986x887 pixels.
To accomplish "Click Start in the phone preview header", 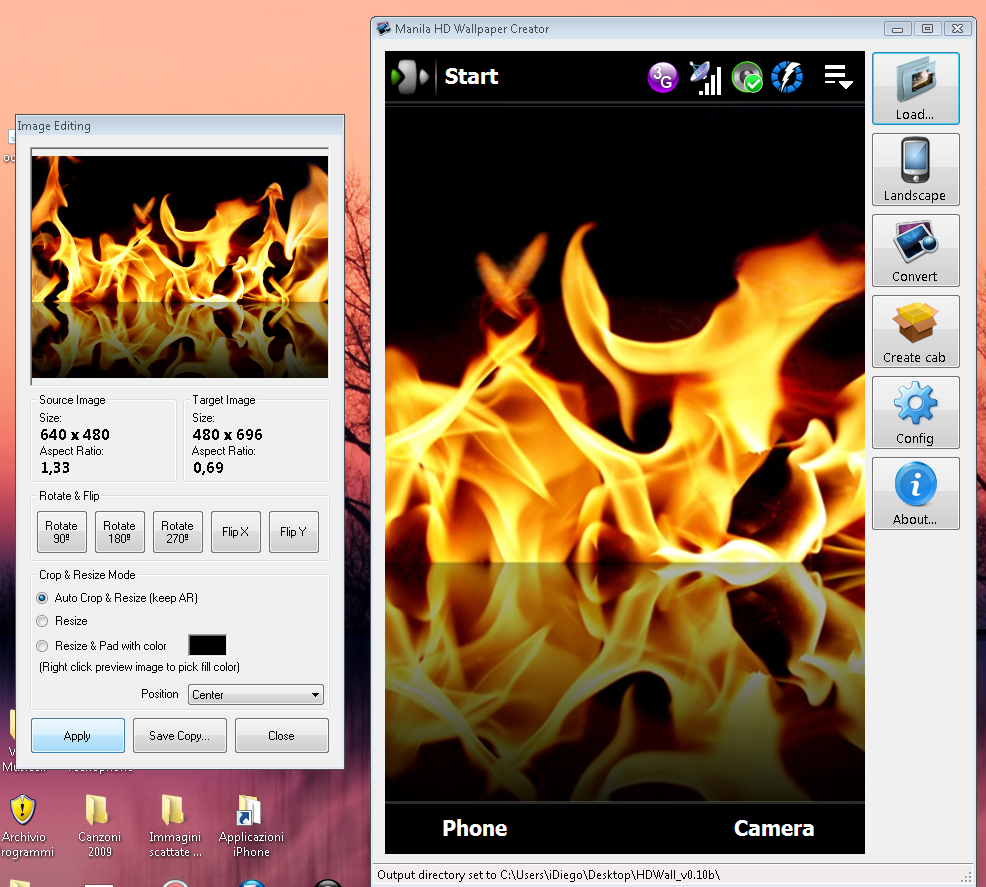I will 471,77.
